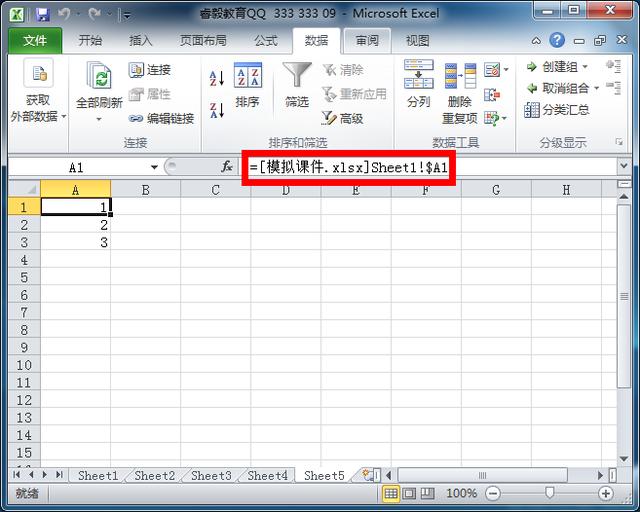Viewport: 640px width, 512px height.
Task: Sort ascending with the A-Z icon
Action: click(217, 78)
